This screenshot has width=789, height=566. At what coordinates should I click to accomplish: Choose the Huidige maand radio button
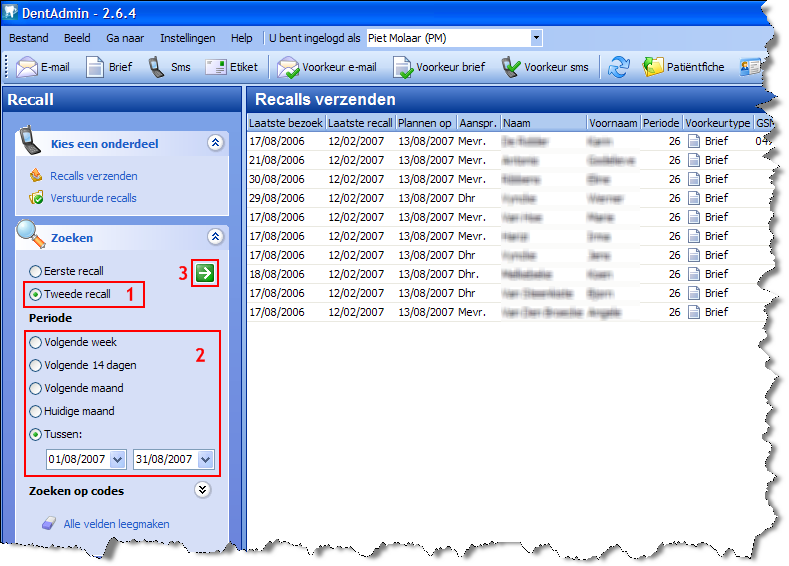click(x=37, y=411)
